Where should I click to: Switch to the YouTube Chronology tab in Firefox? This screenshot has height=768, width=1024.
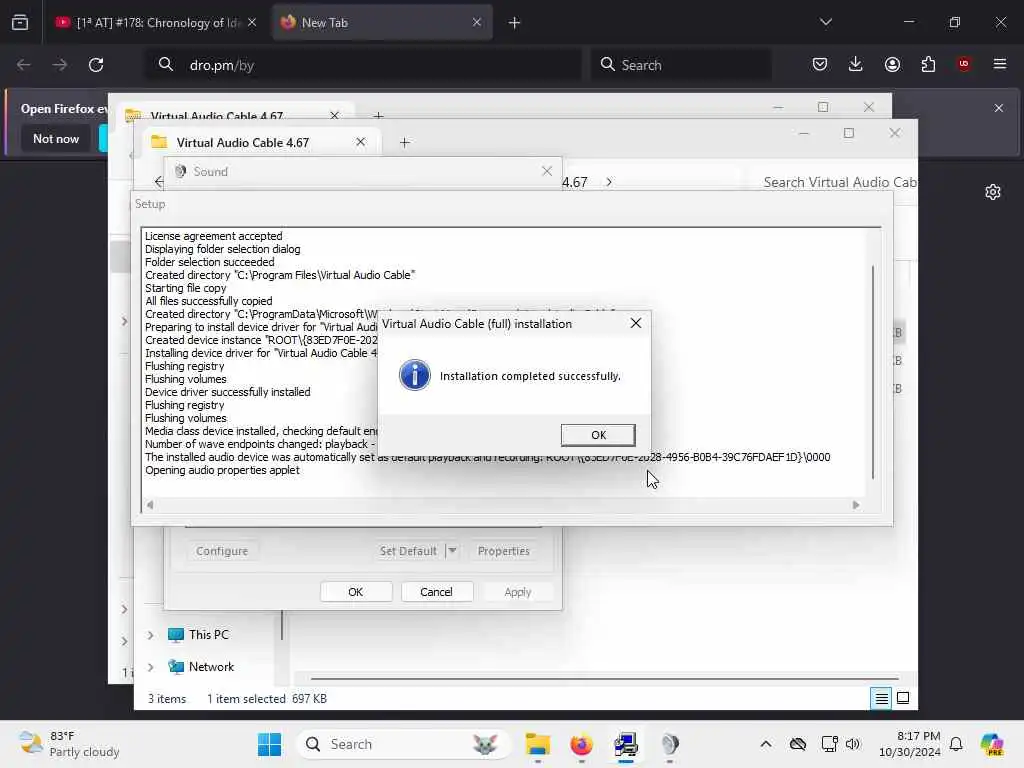tap(156, 23)
